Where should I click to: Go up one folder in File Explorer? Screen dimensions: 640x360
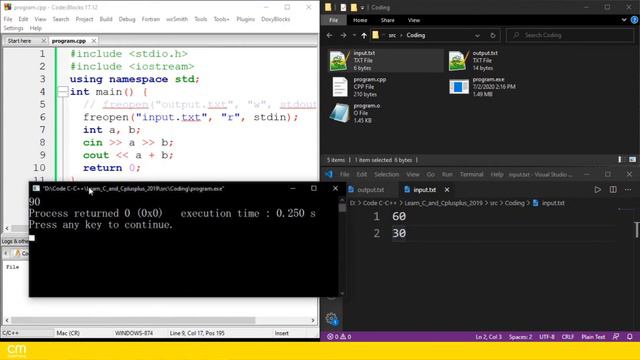(364, 36)
